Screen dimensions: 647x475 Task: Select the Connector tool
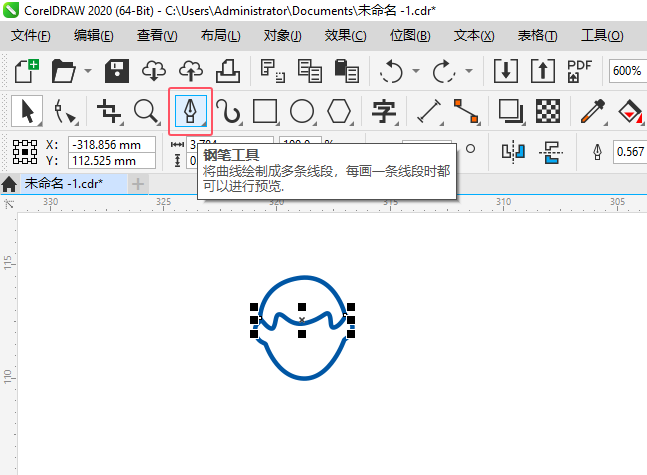(x=466, y=111)
